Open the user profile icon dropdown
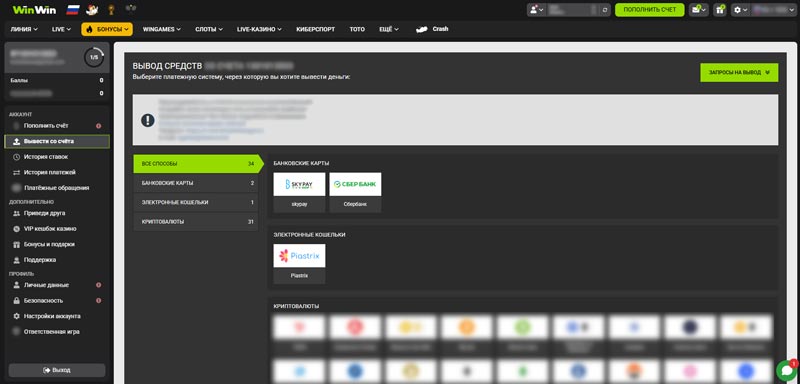Image resolution: width=800 pixels, height=384 pixels. (x=537, y=10)
